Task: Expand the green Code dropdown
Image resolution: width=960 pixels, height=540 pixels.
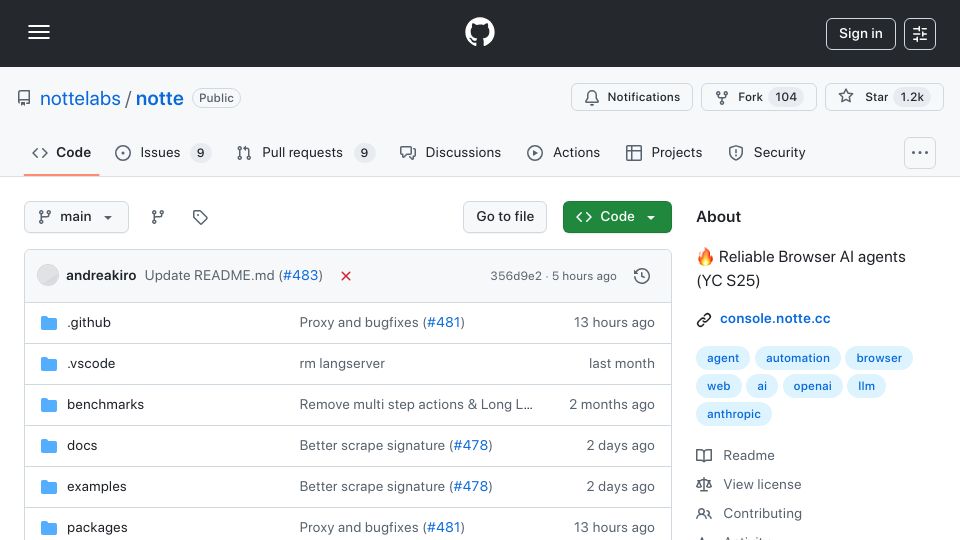Action: [x=617, y=217]
